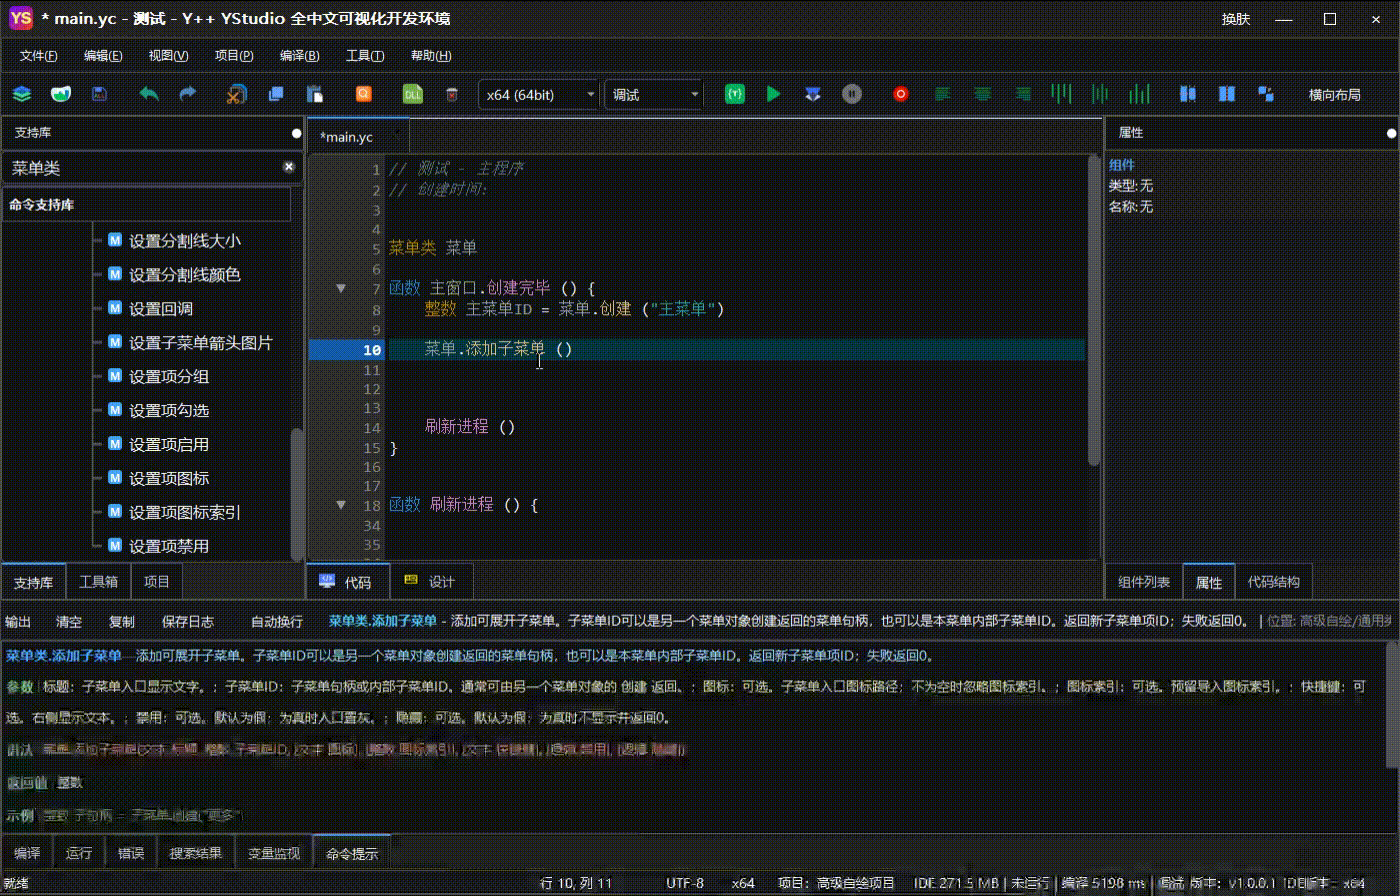This screenshot has height=896, width=1400.
Task: Switch to the 搜索结果 bottom tab
Action: (196, 853)
